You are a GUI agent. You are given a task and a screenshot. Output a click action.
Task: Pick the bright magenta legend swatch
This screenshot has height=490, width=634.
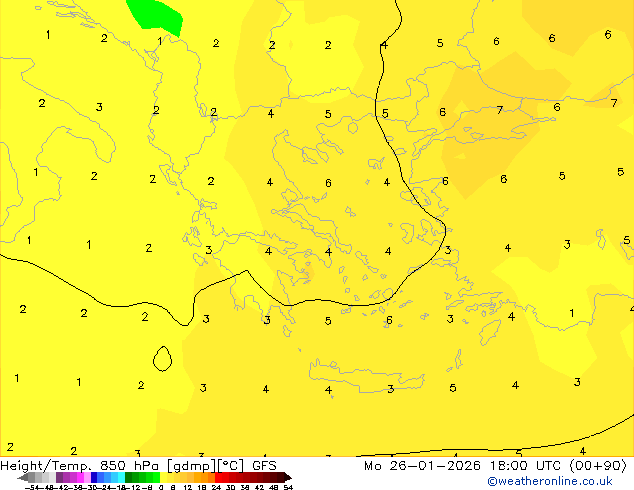[x=80, y=477]
